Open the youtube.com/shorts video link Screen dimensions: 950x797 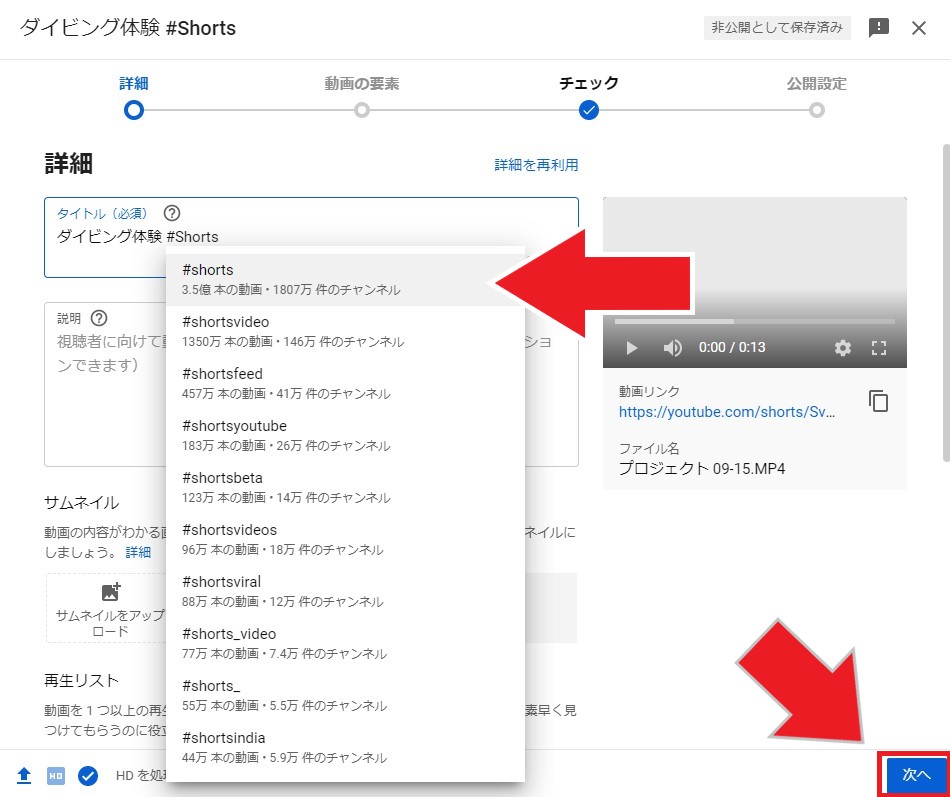coord(727,412)
